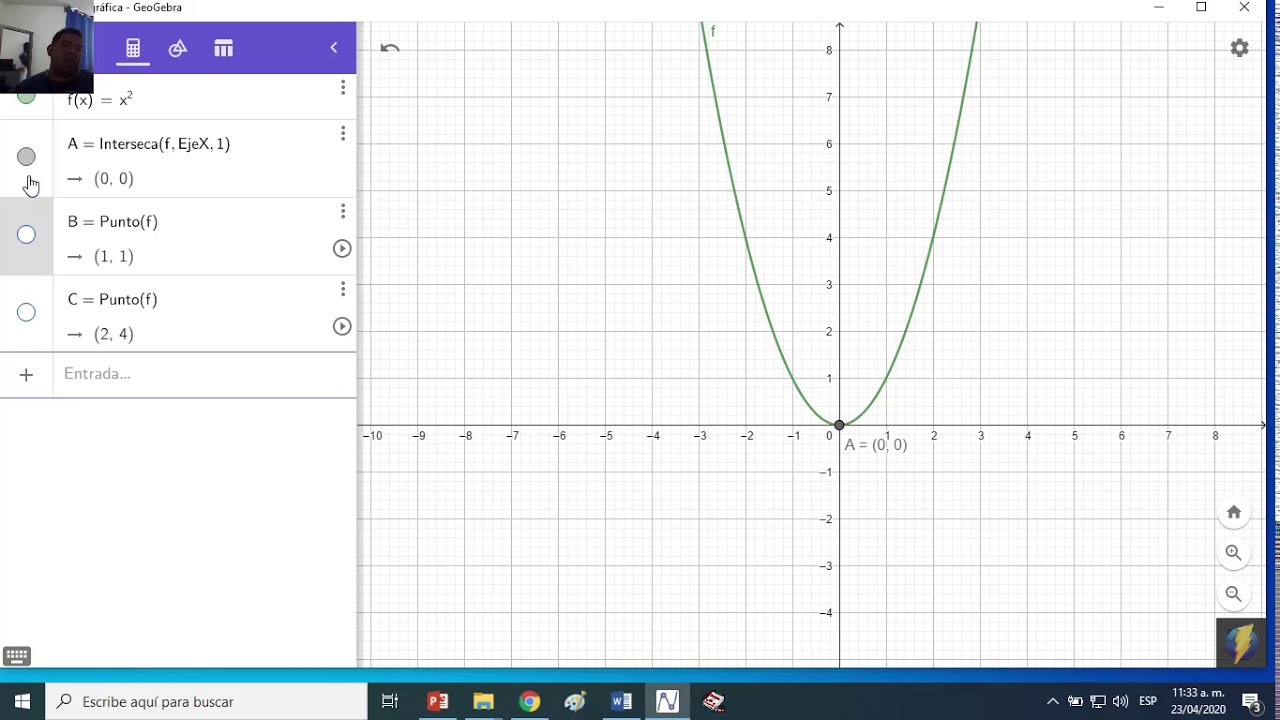Zoom in on the graph
The image size is (1280, 720).
click(x=1233, y=553)
